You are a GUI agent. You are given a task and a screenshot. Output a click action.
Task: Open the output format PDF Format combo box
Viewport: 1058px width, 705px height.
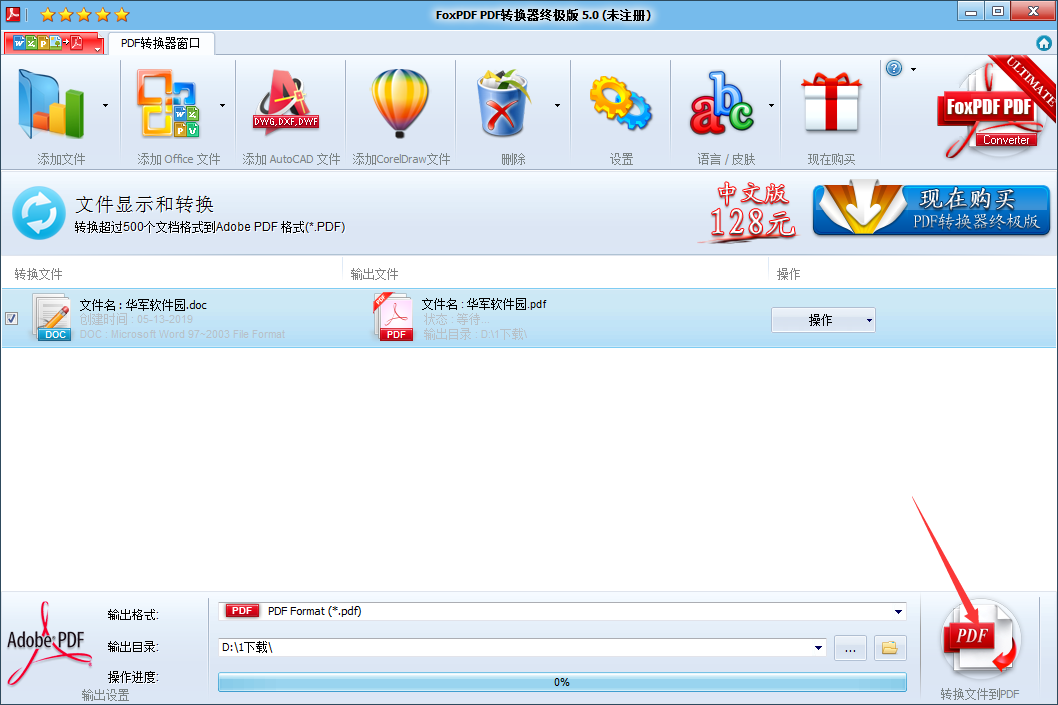562,611
